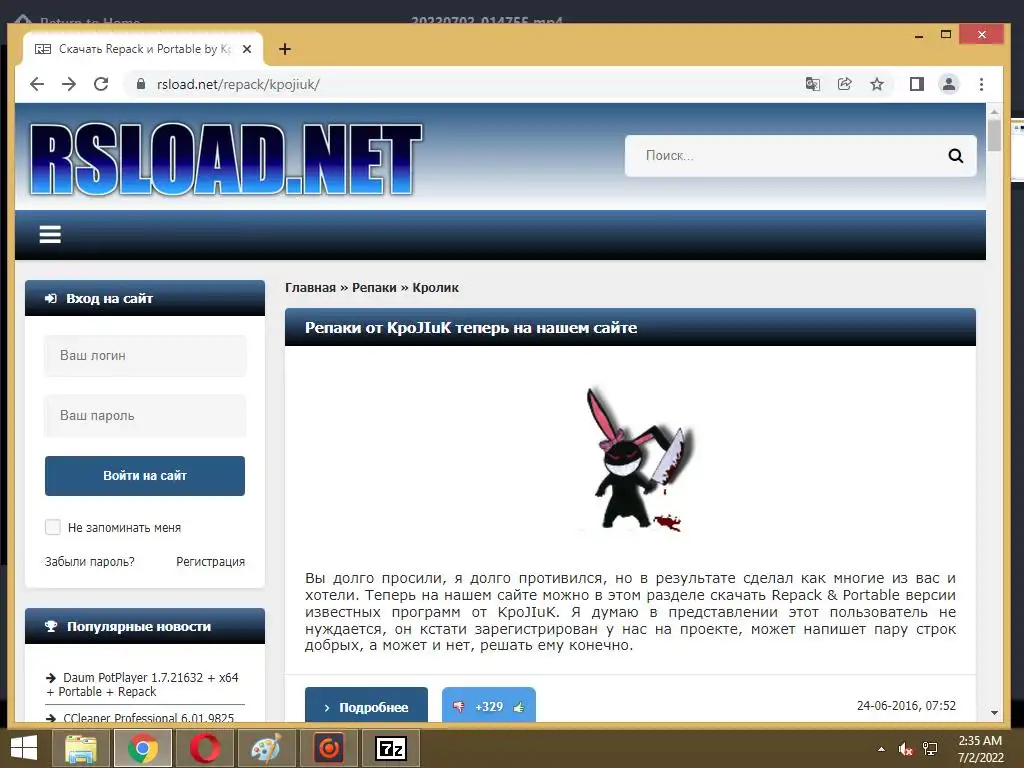
Task: Open File Explorer from taskbar
Action: click(x=80, y=748)
